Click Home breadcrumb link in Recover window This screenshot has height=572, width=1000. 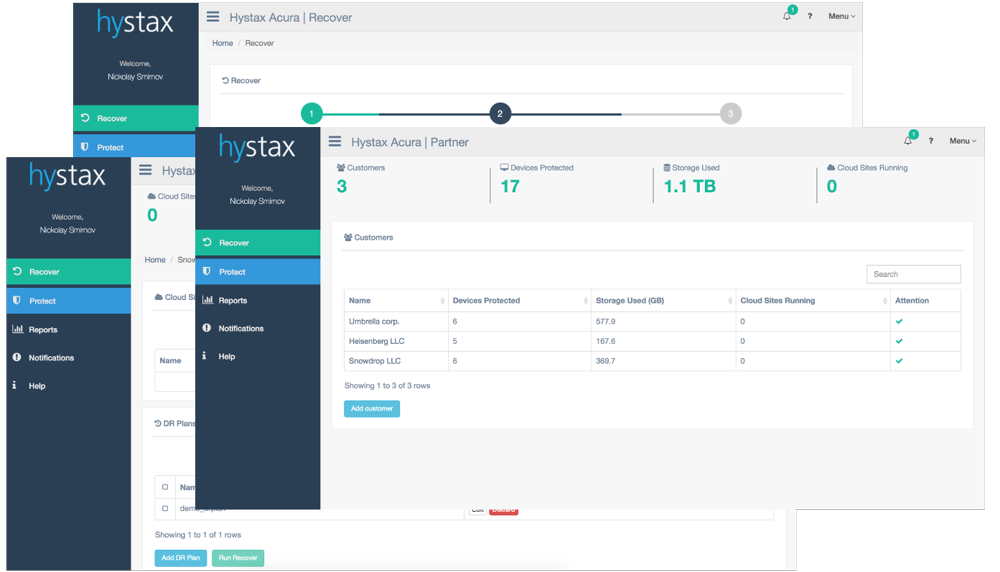(x=223, y=43)
